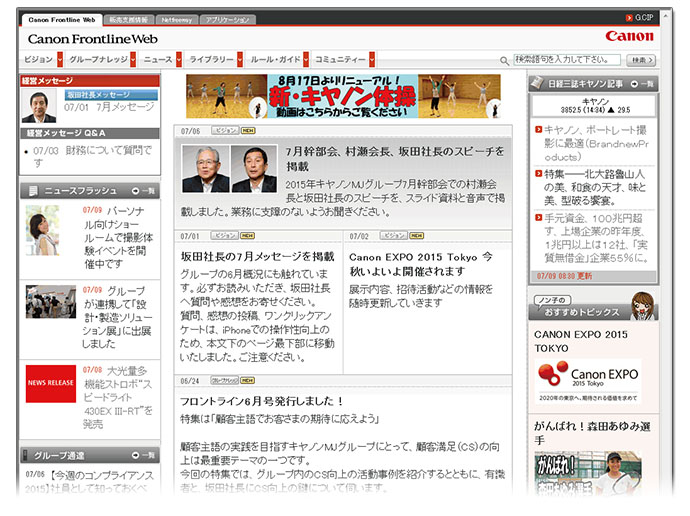Image resolution: width=690 pixels, height=516 pixels.
Task: Click the NEW badge on 07/01 article
Action: click(x=248, y=236)
